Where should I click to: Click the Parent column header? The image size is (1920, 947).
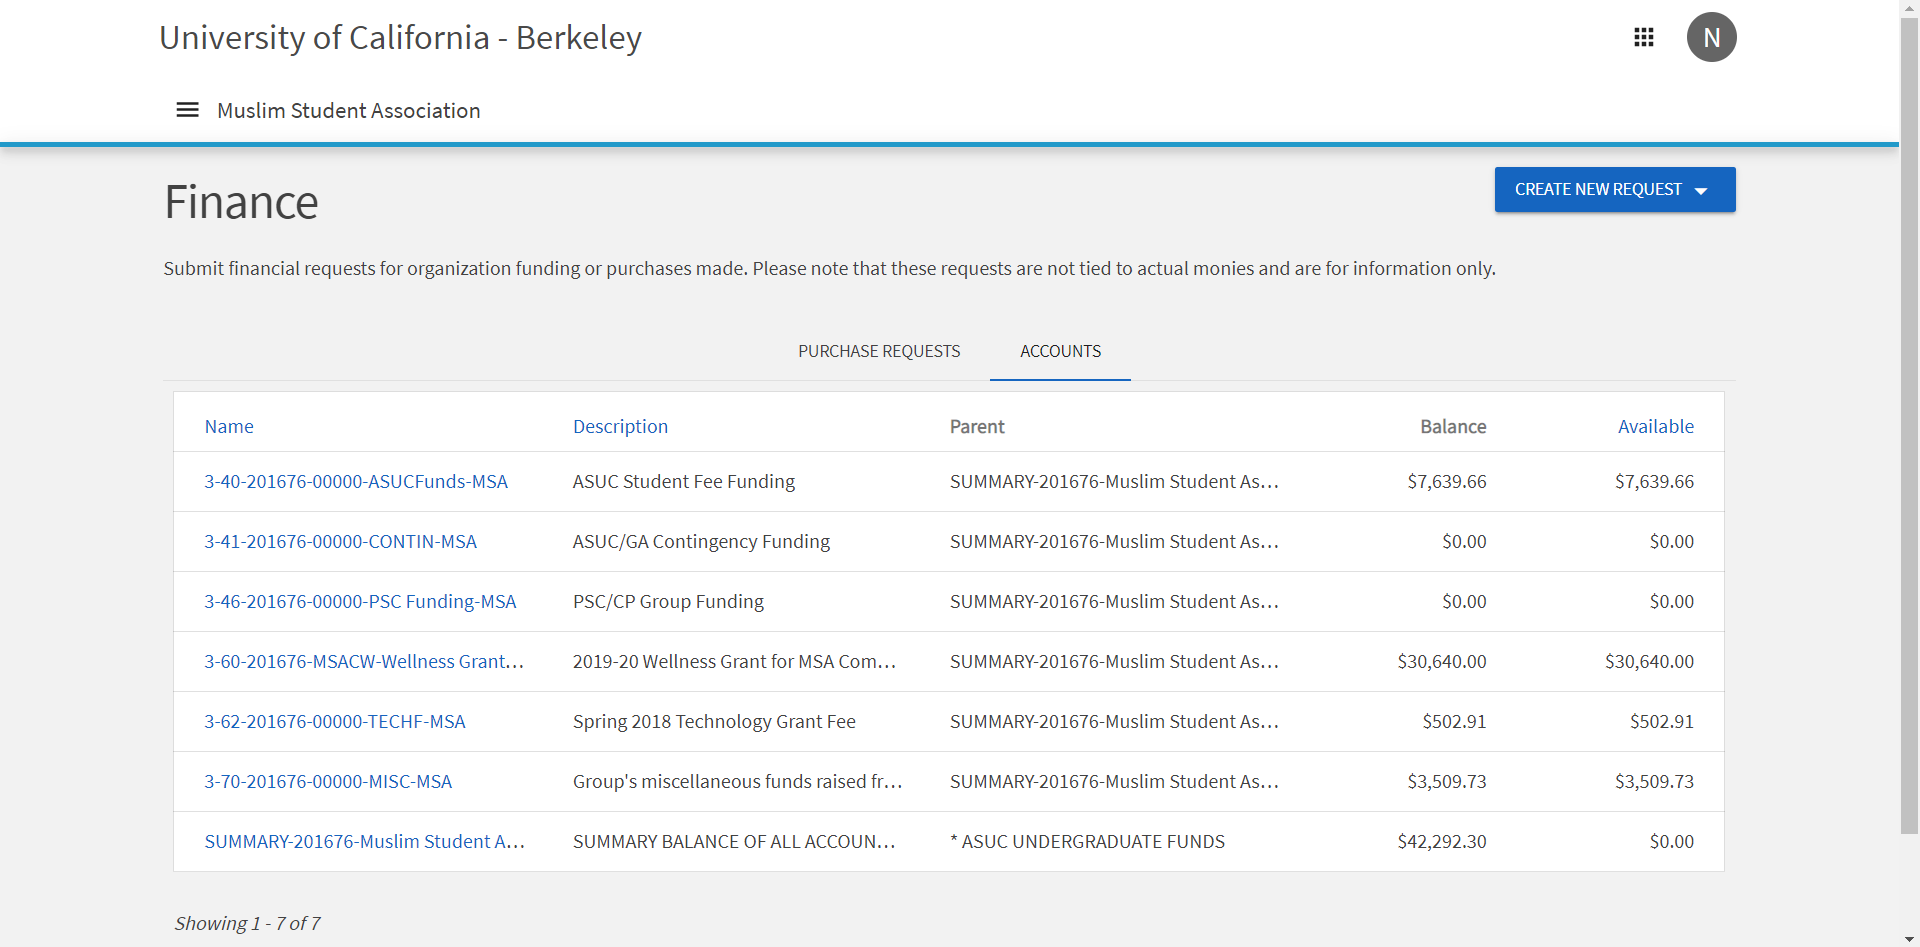(x=977, y=426)
